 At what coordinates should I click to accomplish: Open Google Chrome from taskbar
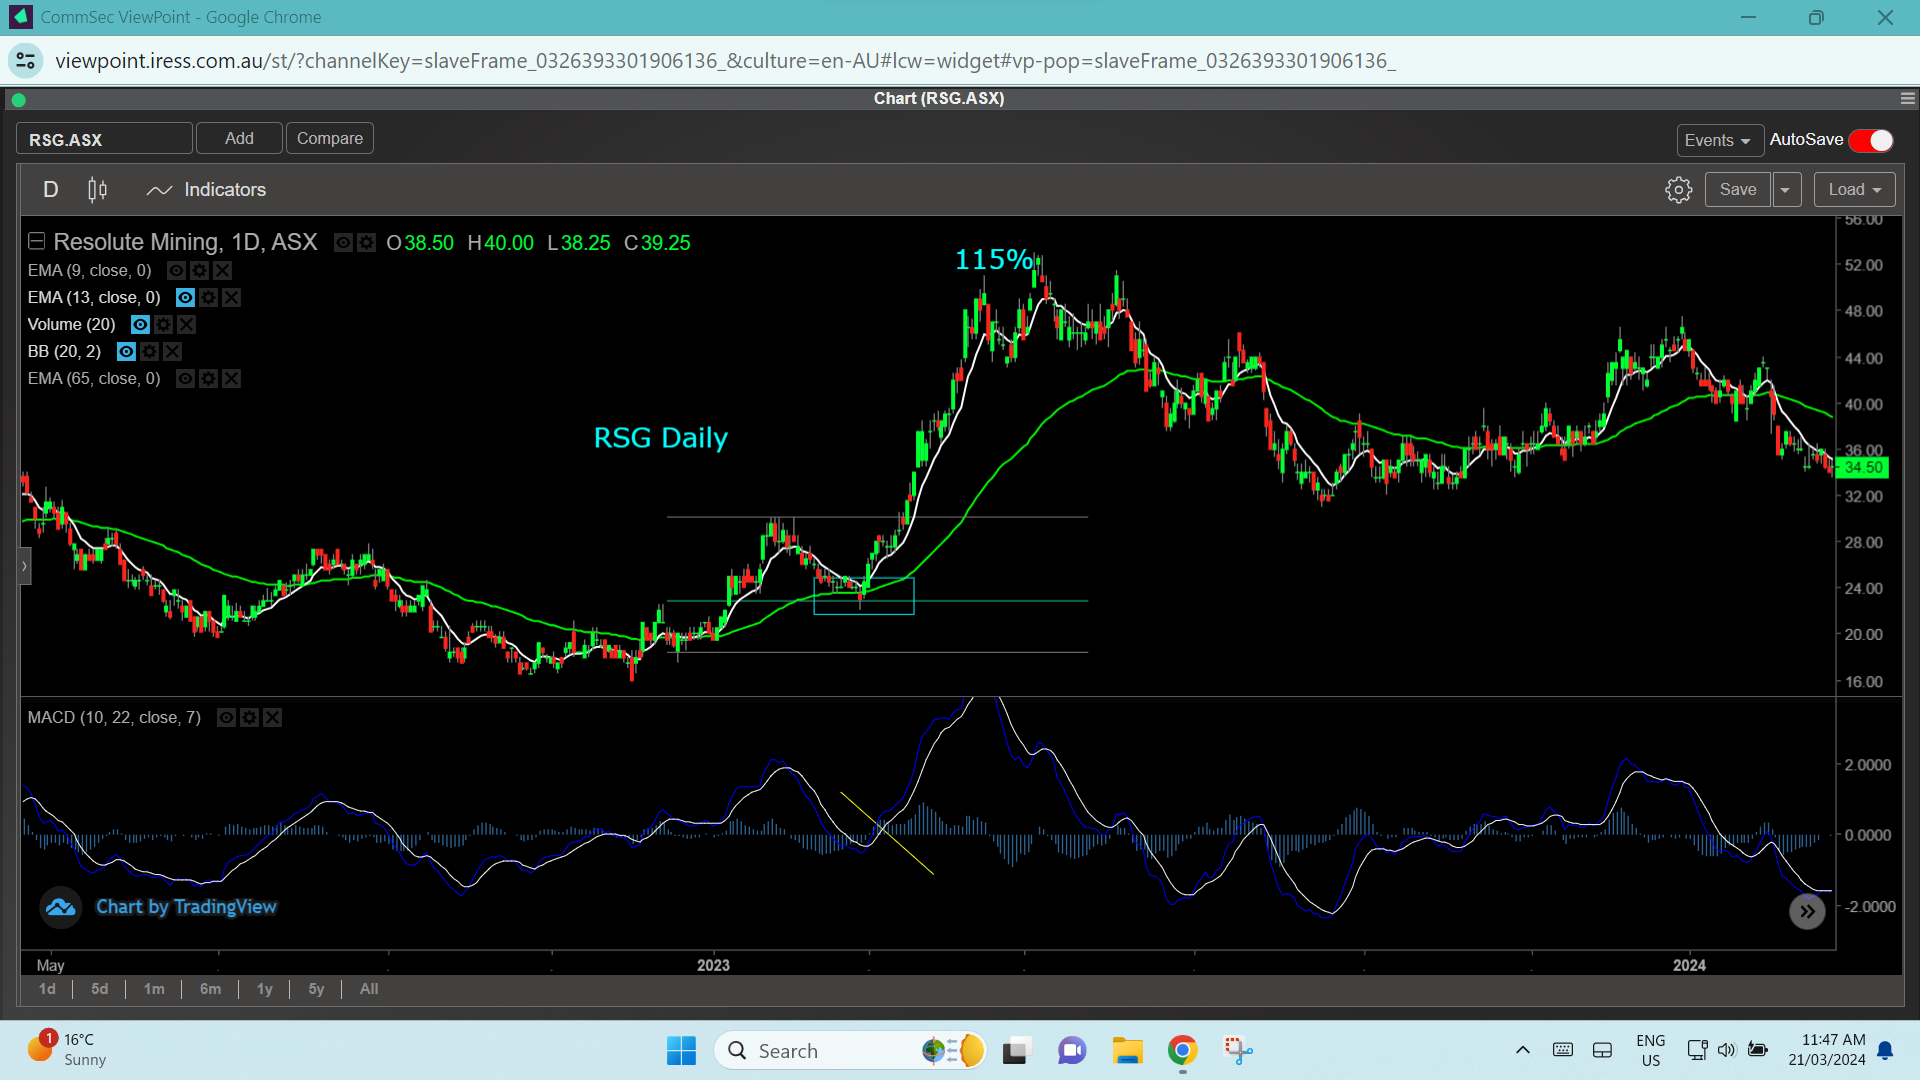pos(1183,1051)
